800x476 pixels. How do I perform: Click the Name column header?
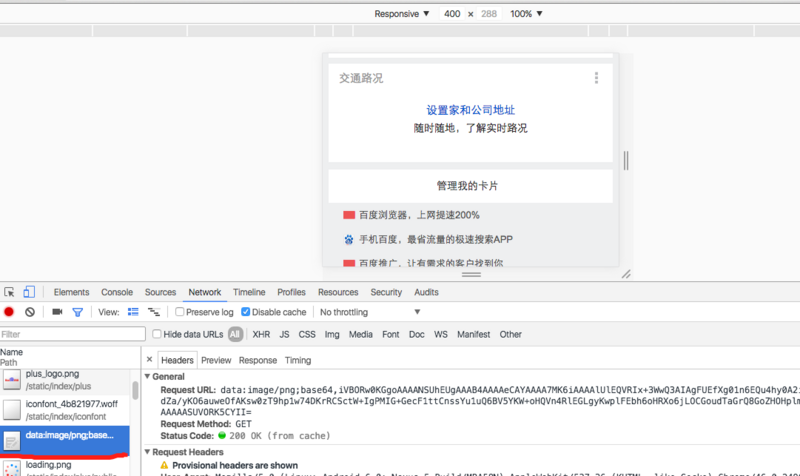point(11,352)
